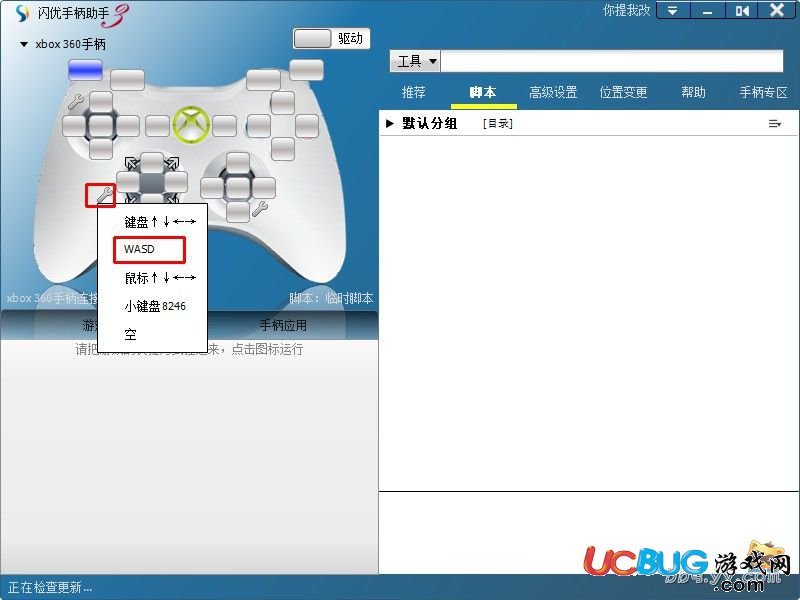
Task: Open the 工具 tools dropdown
Action: coord(415,61)
